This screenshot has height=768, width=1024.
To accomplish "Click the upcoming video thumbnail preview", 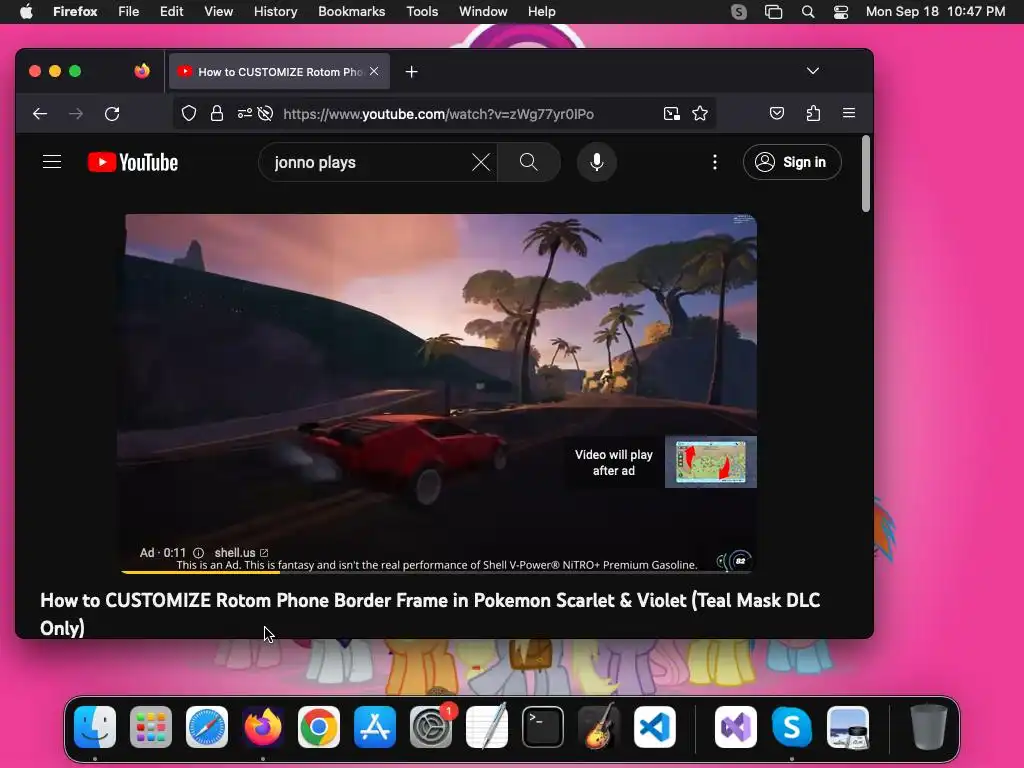I will tap(711, 462).
